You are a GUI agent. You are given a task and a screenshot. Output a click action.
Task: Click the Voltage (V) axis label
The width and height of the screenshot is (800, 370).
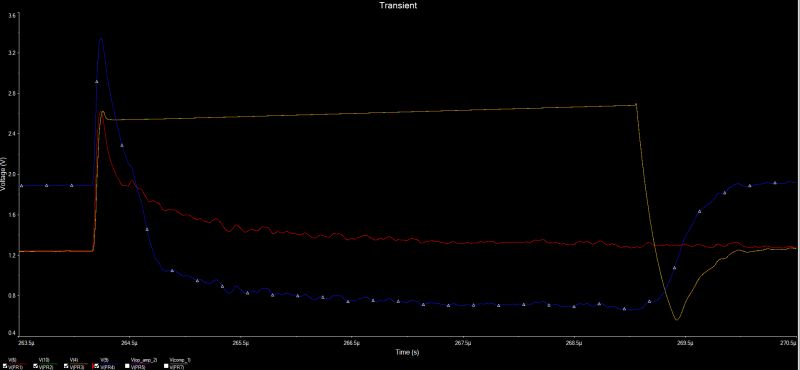pos(3,175)
